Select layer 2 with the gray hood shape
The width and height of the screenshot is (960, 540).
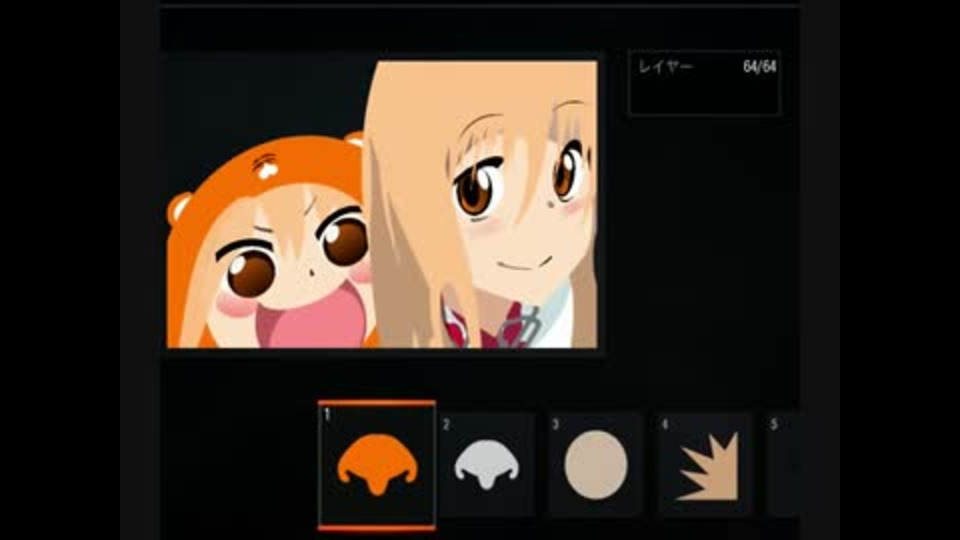click(487, 465)
